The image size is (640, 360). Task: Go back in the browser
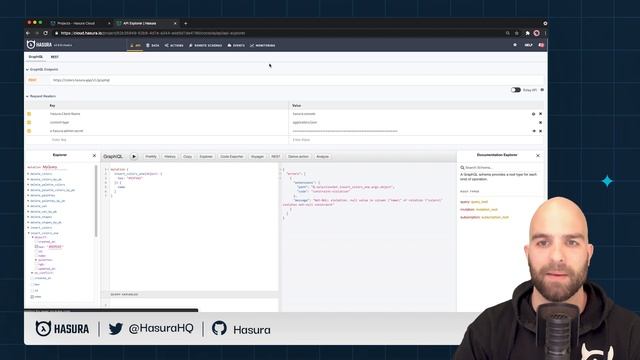click(x=28, y=33)
